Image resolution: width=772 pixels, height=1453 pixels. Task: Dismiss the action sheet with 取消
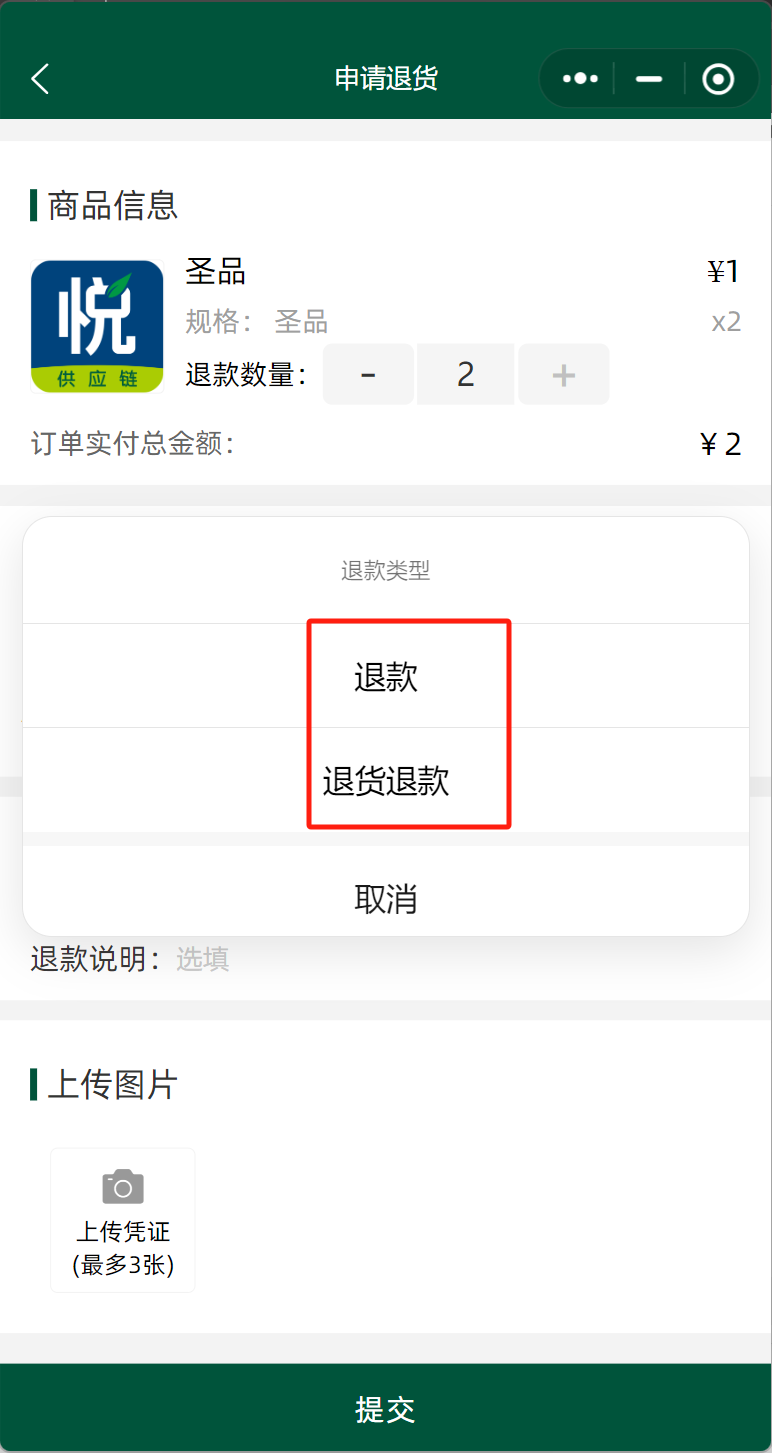[x=386, y=899]
